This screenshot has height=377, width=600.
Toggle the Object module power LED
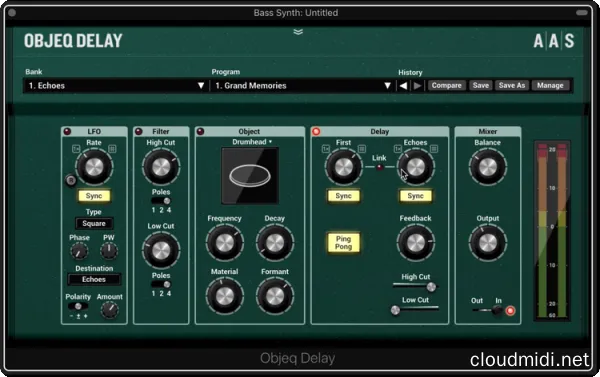click(x=200, y=131)
